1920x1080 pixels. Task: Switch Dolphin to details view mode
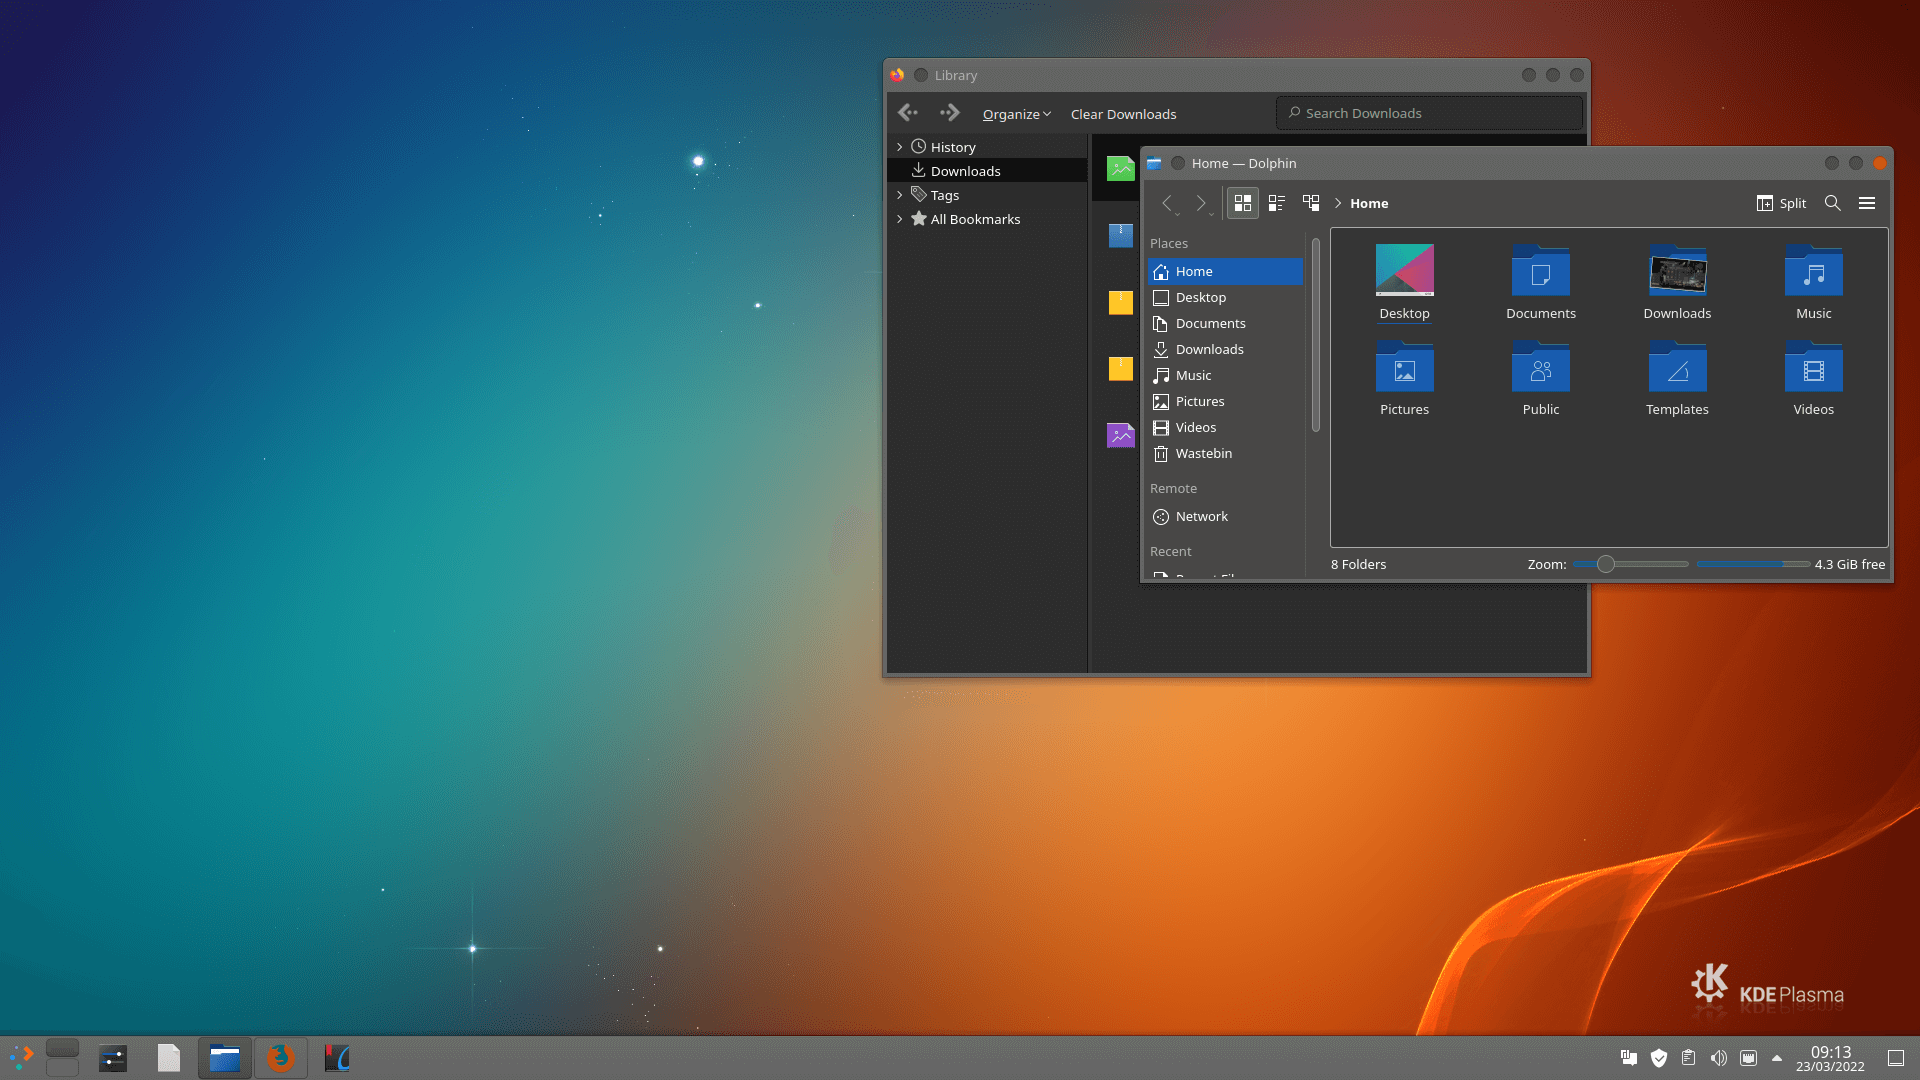click(x=1276, y=203)
